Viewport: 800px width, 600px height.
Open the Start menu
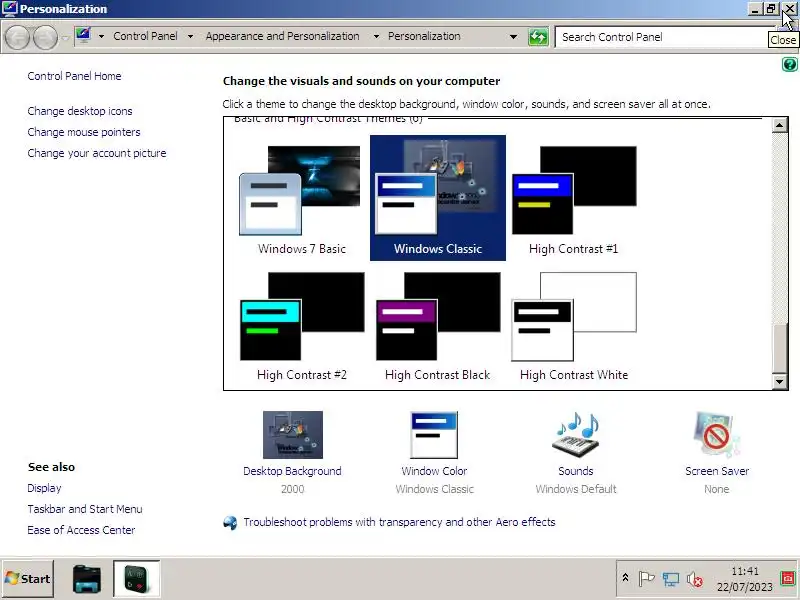click(28, 579)
